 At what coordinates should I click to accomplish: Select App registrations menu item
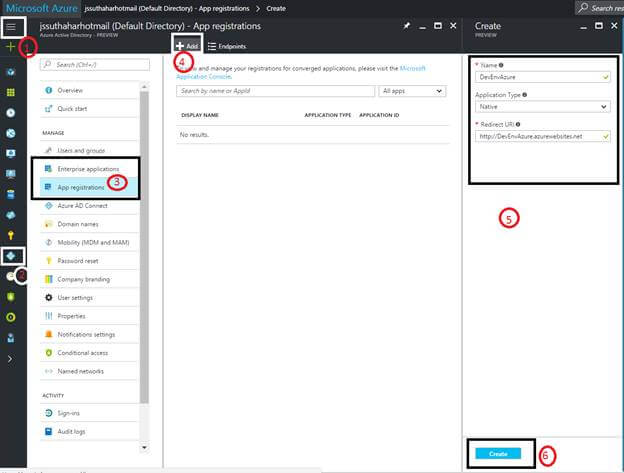(x=89, y=187)
